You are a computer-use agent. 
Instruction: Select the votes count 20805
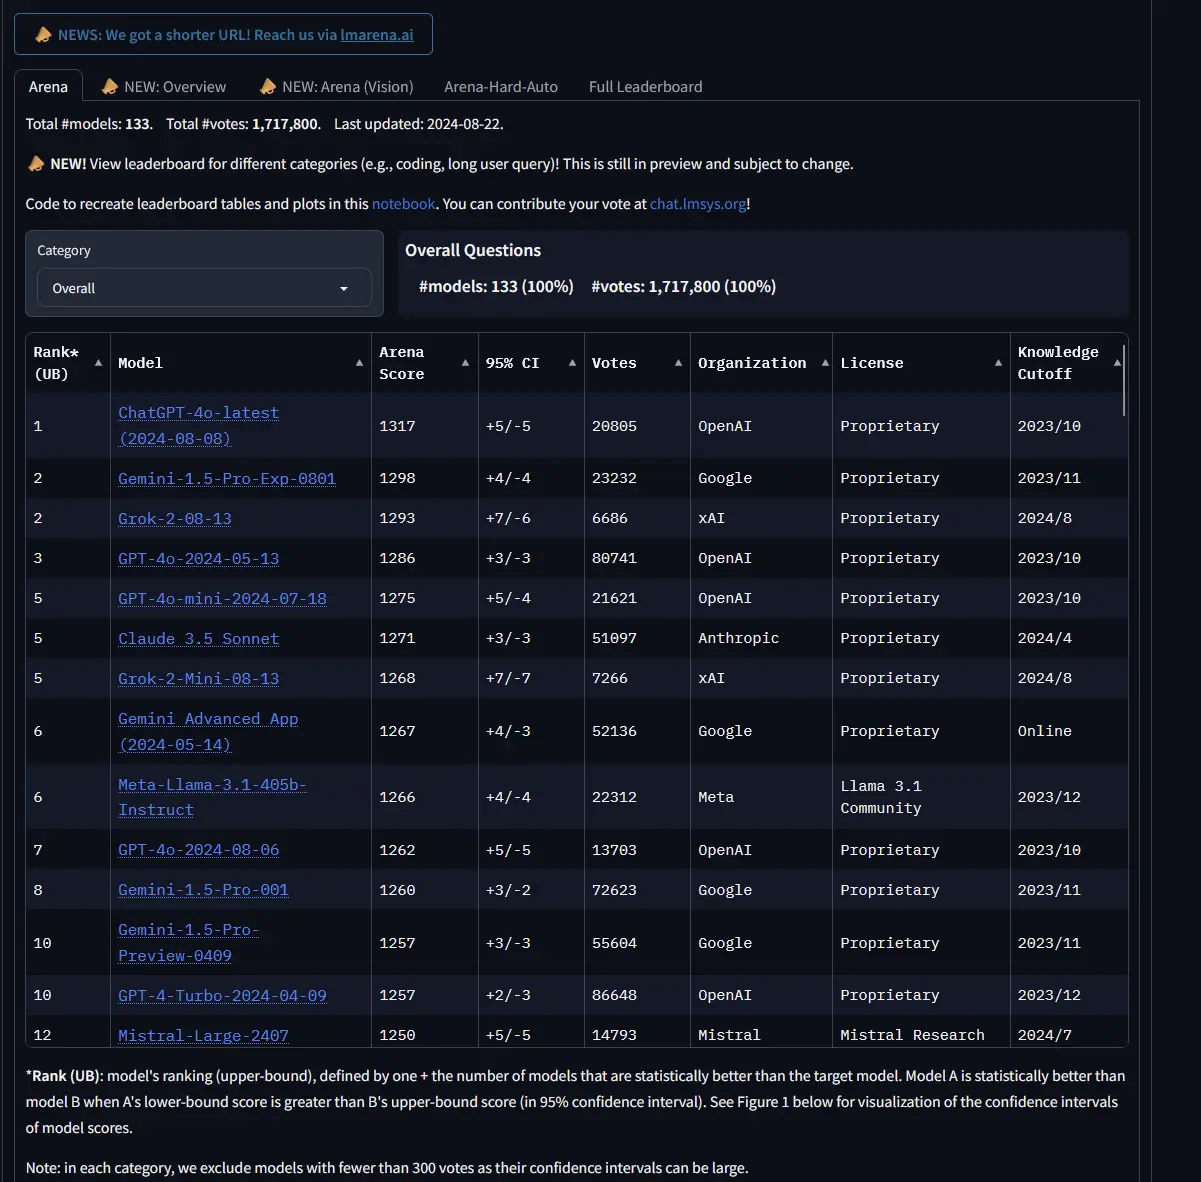(614, 426)
